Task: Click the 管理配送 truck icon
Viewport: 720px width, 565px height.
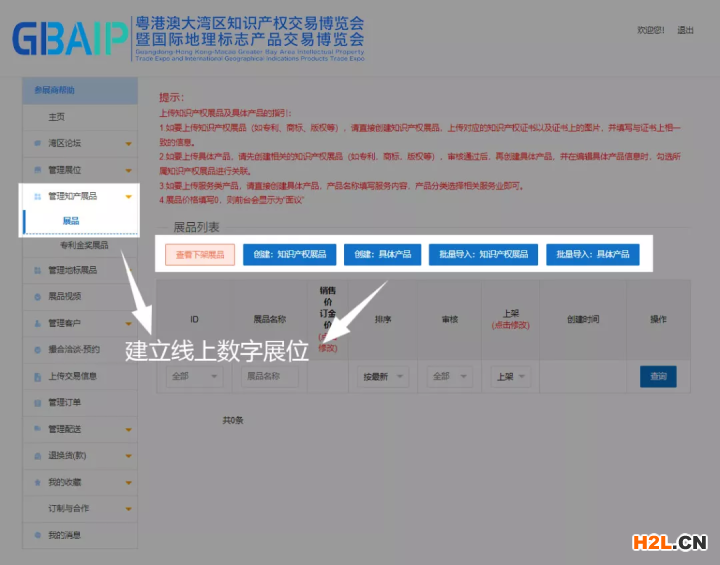Action: (38, 429)
